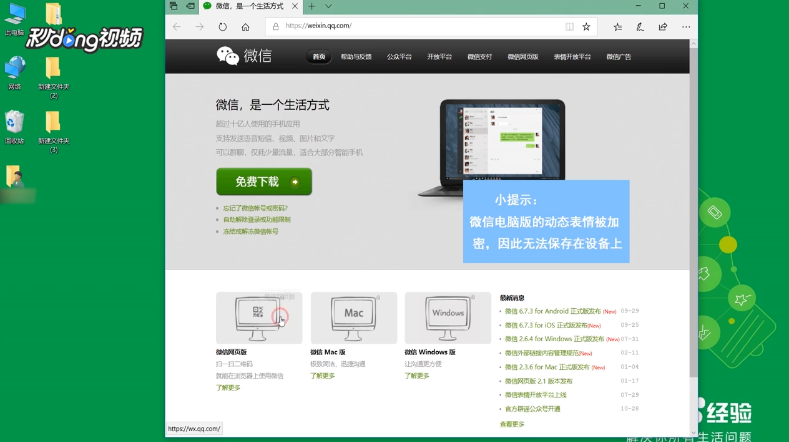This screenshot has width=789, height=442.
Task: Open browser Settings and more menu
Action: point(686,27)
